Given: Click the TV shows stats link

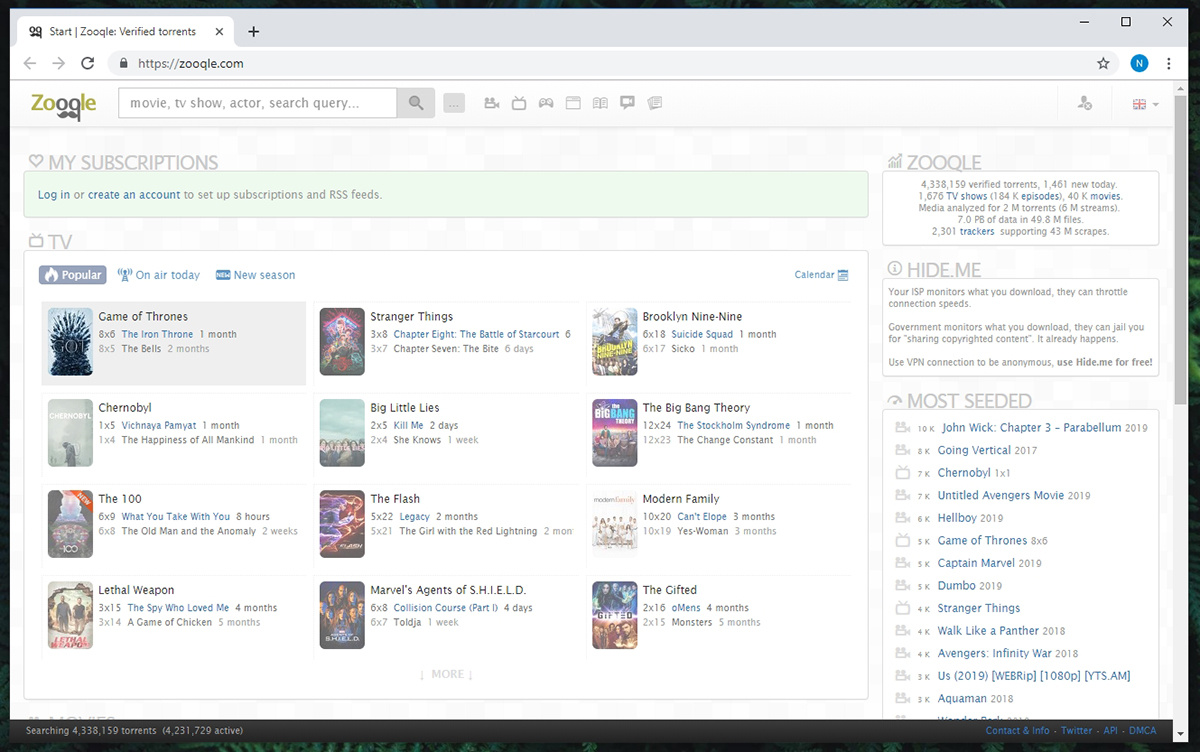Looking at the screenshot, I should click(x=968, y=196).
